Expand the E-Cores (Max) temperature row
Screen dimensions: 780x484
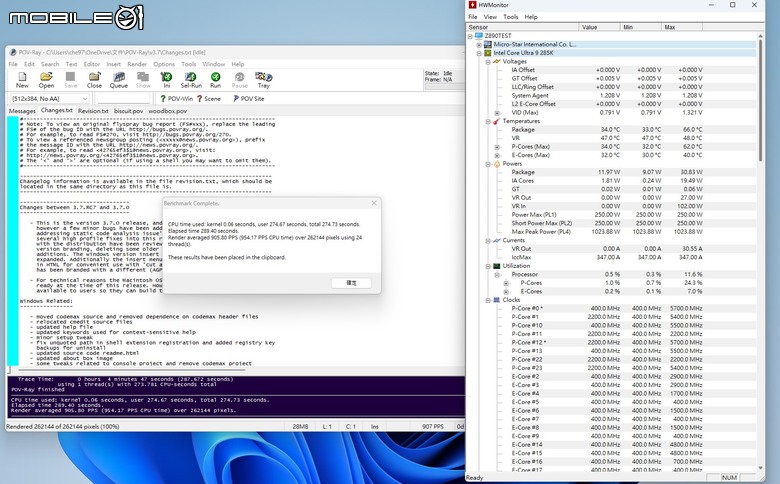click(x=497, y=155)
